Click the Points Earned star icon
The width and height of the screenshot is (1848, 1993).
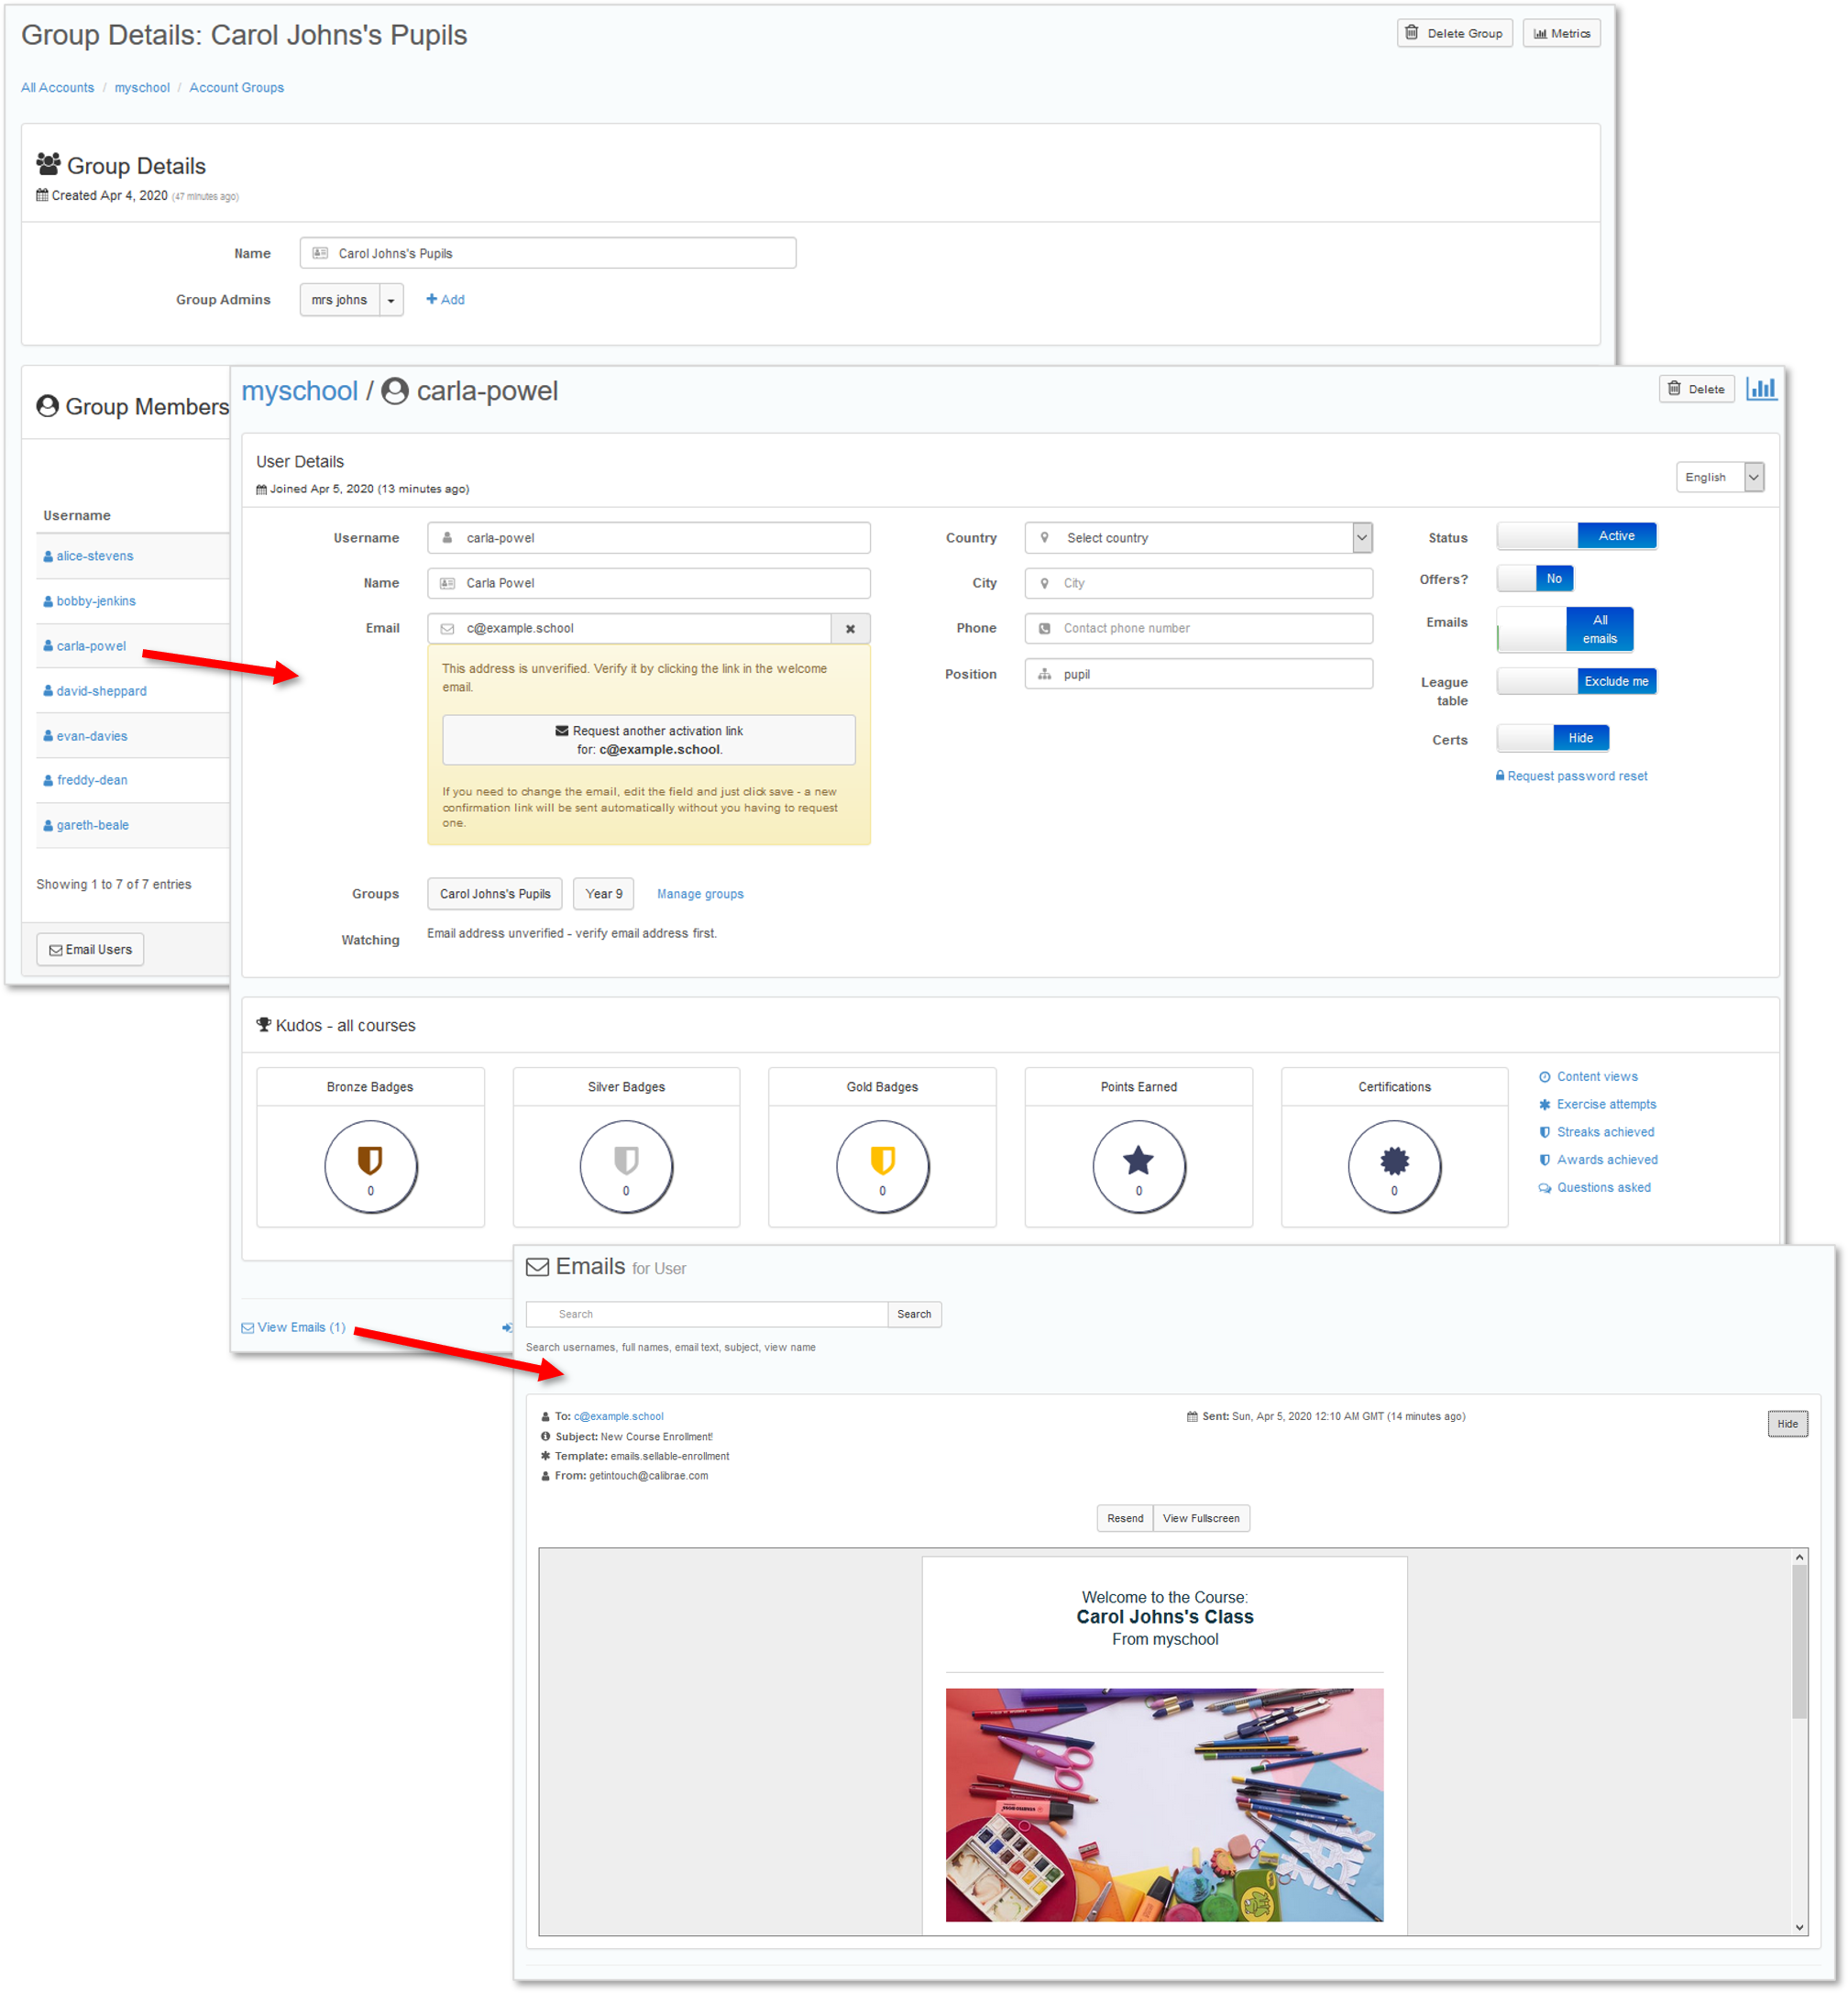(x=1138, y=1160)
